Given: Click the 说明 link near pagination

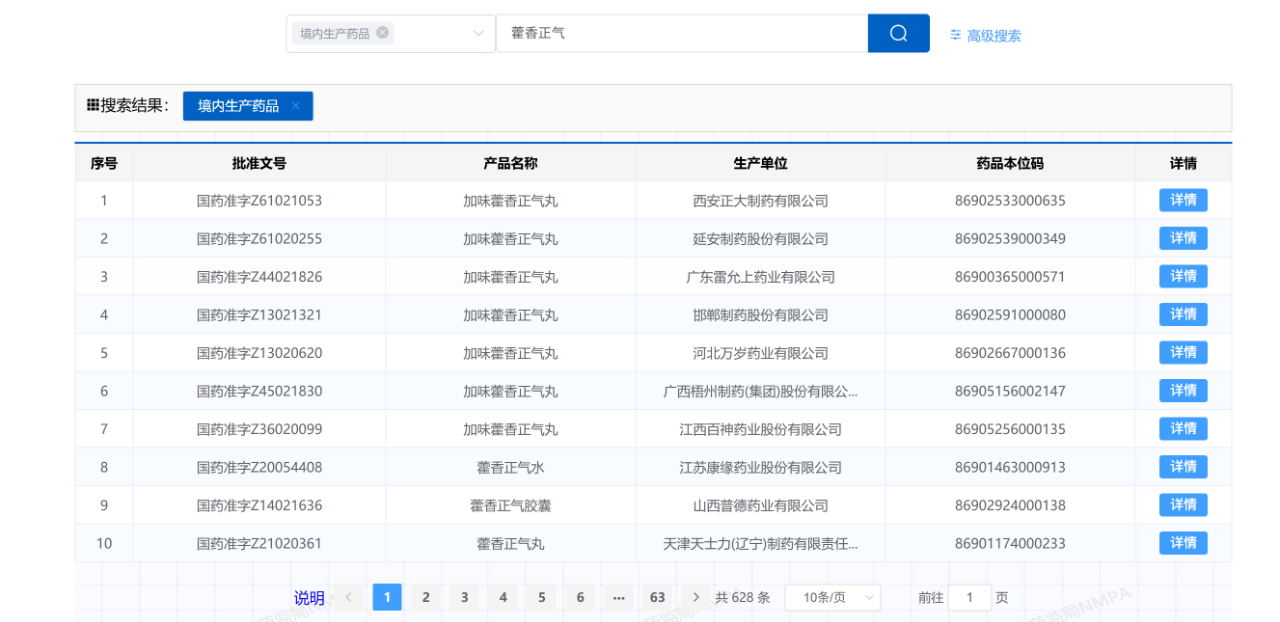Looking at the screenshot, I should pyautogui.click(x=309, y=598).
